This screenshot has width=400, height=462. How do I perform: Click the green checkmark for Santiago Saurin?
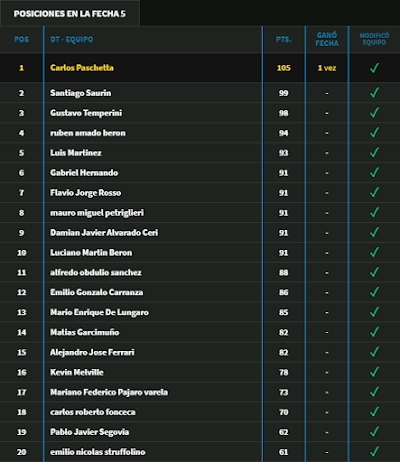point(374,93)
